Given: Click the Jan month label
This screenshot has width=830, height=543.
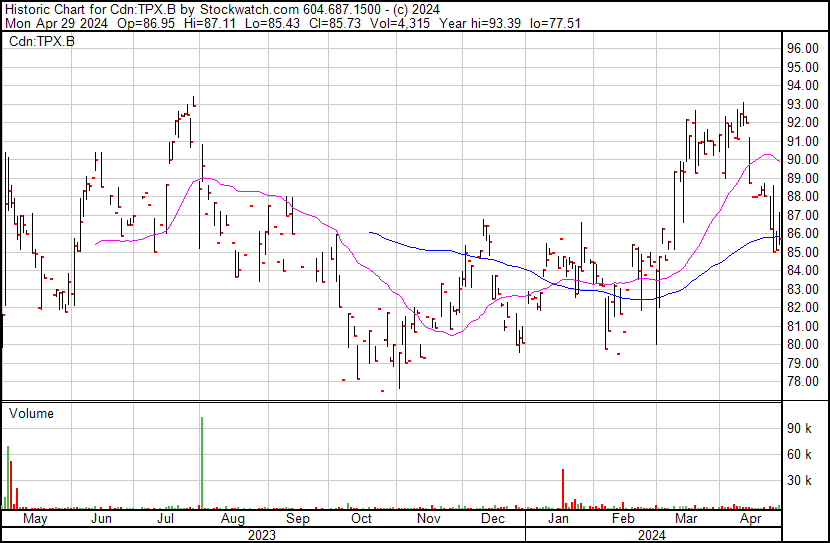Looking at the screenshot, I should tap(558, 519).
